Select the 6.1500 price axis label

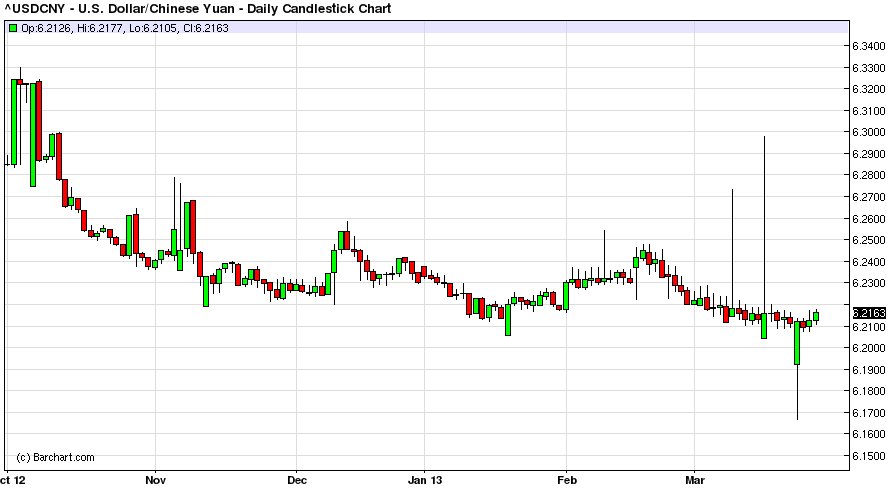pos(869,456)
